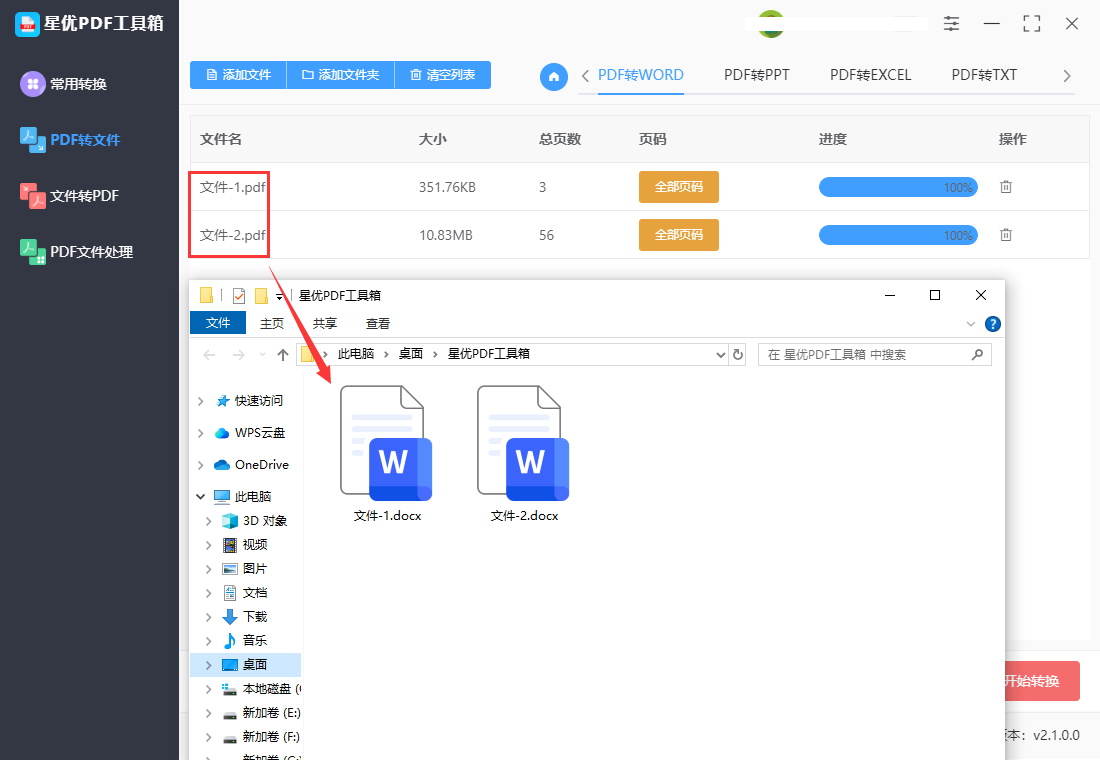Delete 文件-1.pdf using its trash icon
1100x760 pixels.
pos(1005,187)
